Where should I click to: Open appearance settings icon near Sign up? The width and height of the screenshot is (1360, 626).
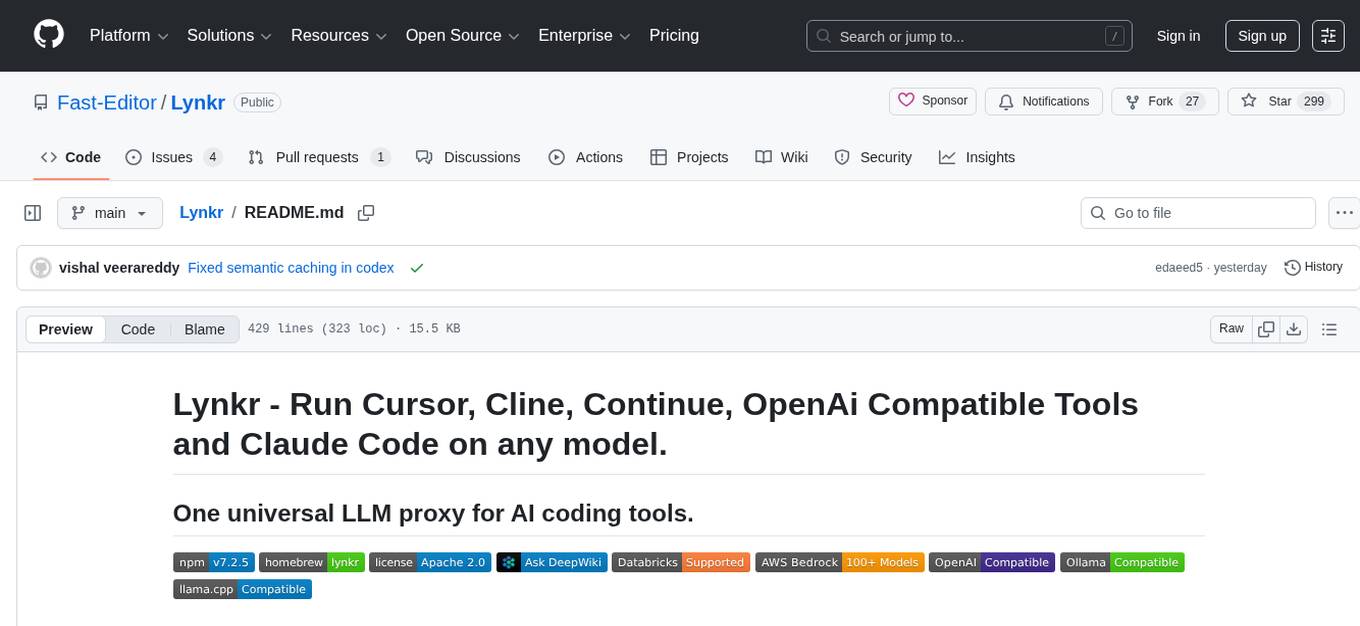click(1328, 35)
